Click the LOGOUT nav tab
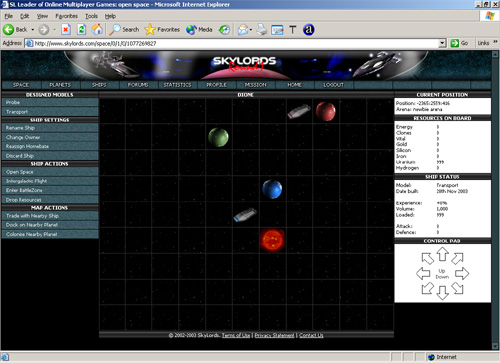 click(334, 85)
